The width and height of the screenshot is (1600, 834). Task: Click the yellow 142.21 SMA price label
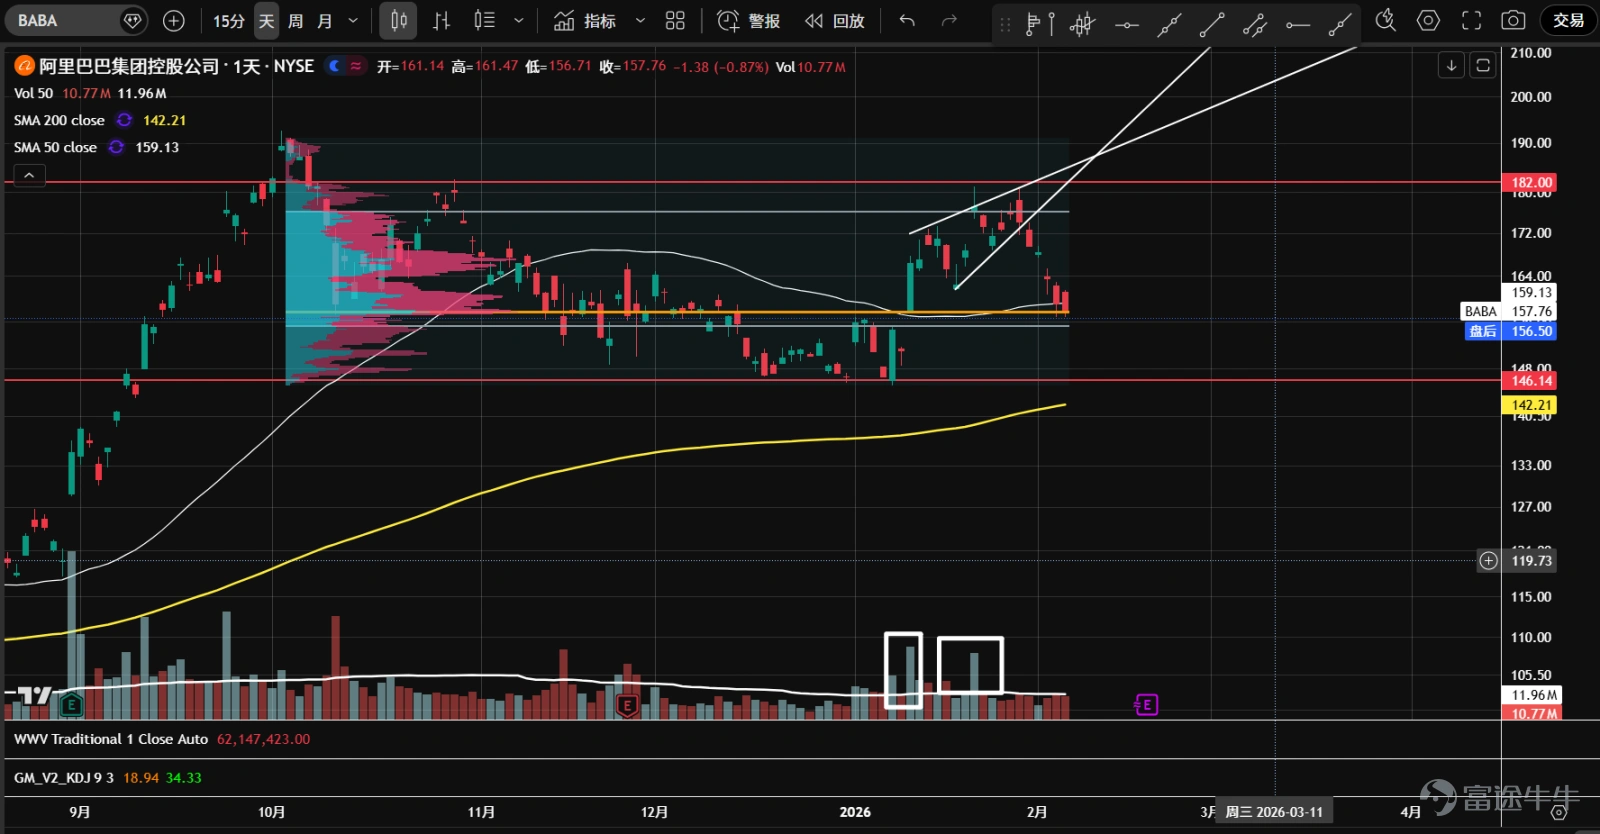[x=1530, y=405]
